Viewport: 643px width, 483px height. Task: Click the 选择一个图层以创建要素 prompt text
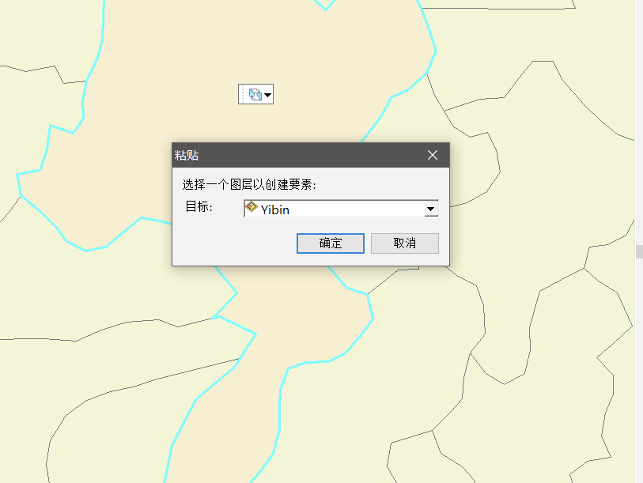pos(249,185)
